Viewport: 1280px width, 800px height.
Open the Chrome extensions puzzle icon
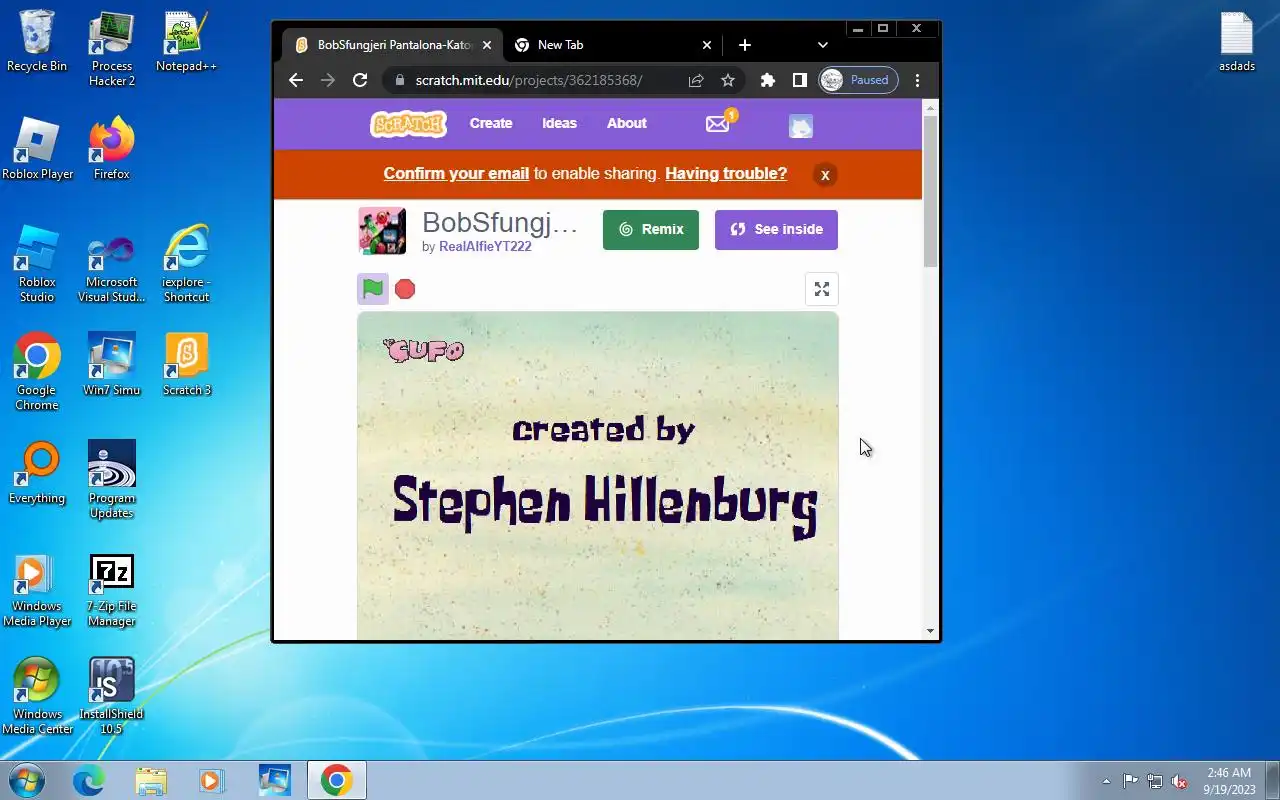tap(768, 80)
